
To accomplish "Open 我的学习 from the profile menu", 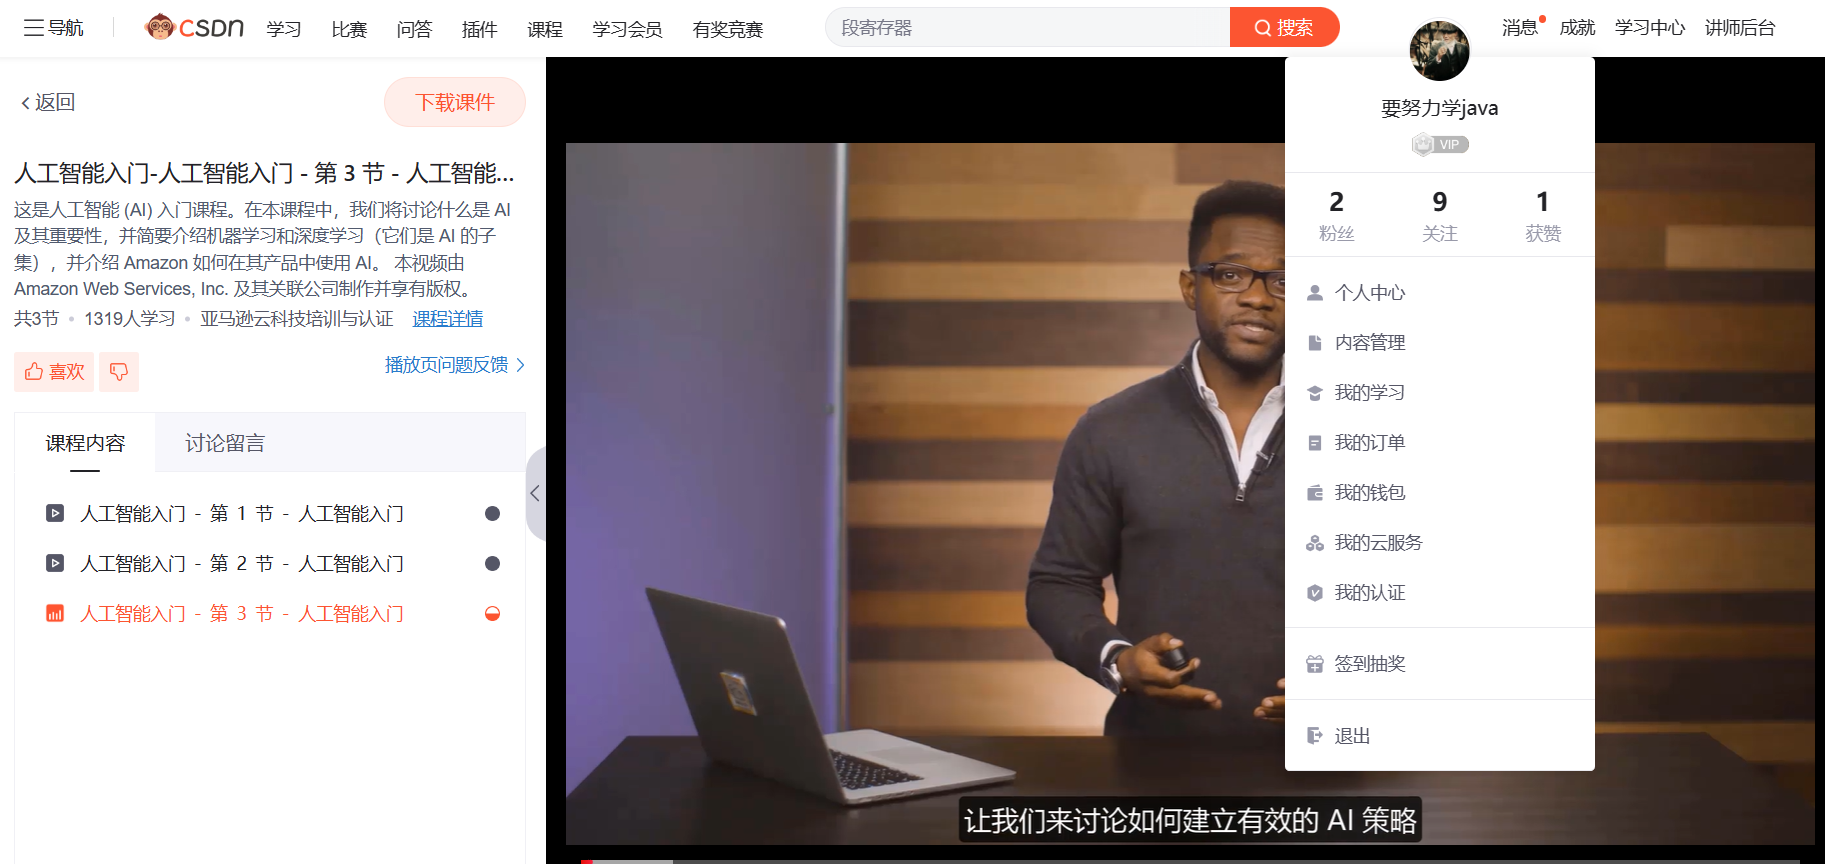I will tap(1439, 393).
